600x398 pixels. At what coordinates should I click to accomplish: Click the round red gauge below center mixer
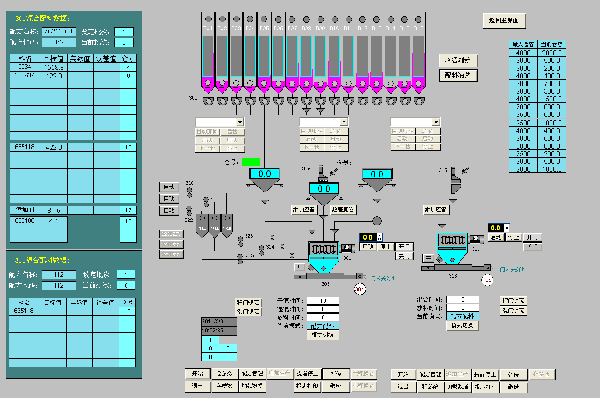(359, 289)
